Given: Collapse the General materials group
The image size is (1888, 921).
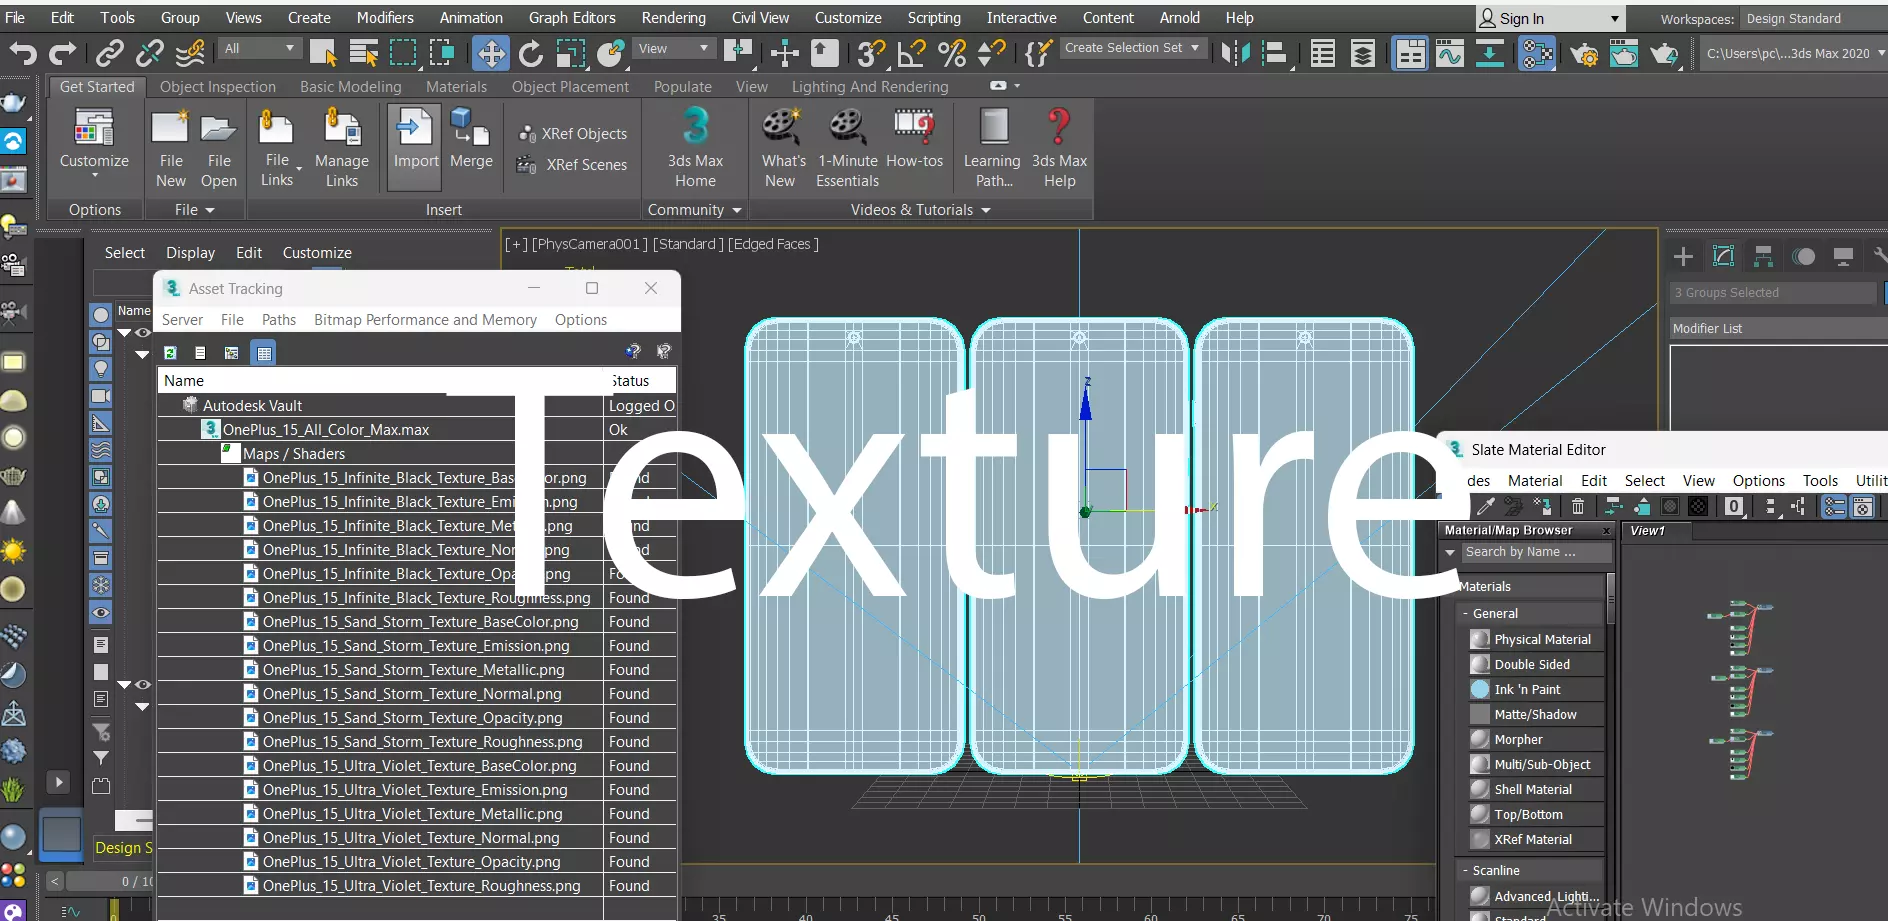Looking at the screenshot, I should tap(1466, 614).
